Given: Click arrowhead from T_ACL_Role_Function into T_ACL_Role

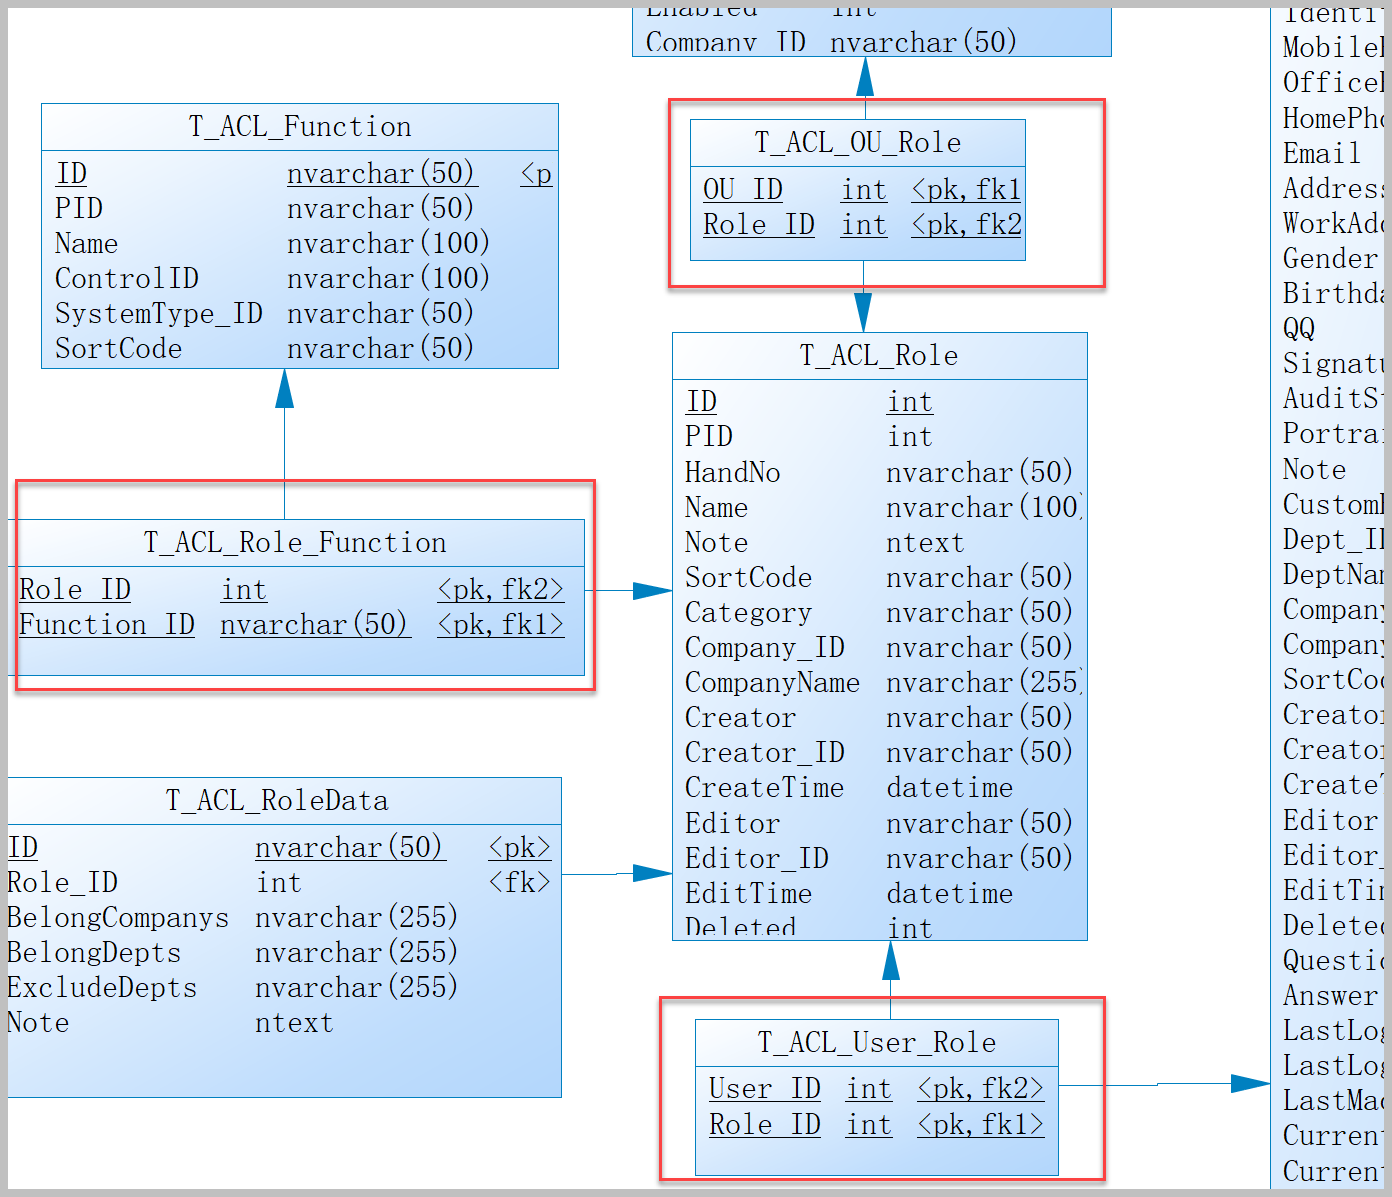Looking at the screenshot, I should 652,591.
